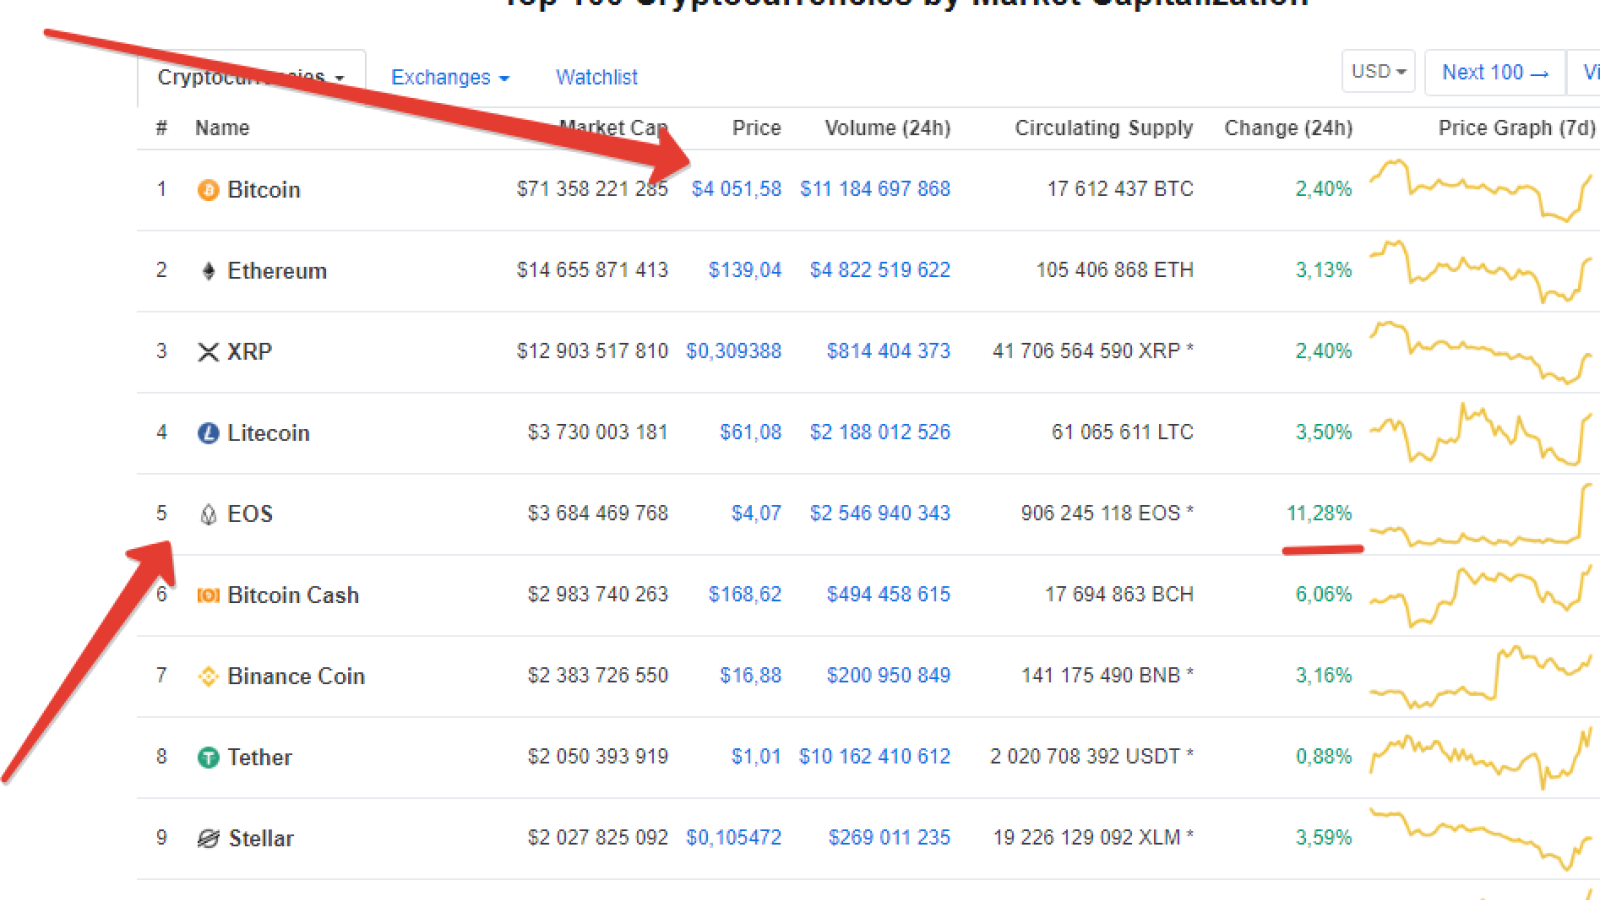Select Bitcoin market cap $71 358 221 285
The image size is (1600, 900).
(x=592, y=189)
